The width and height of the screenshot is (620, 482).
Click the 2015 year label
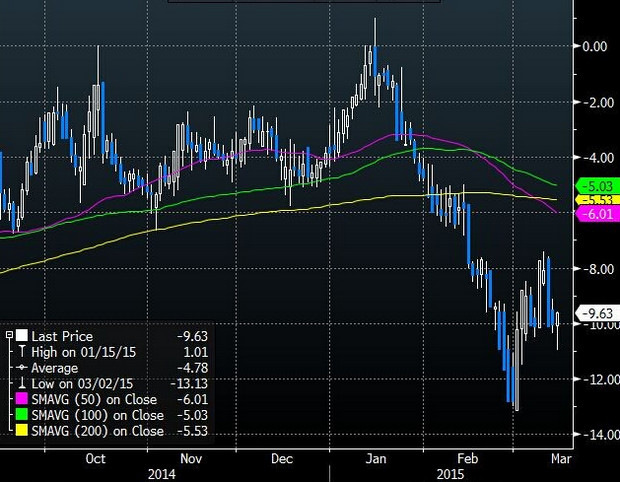pos(450,474)
